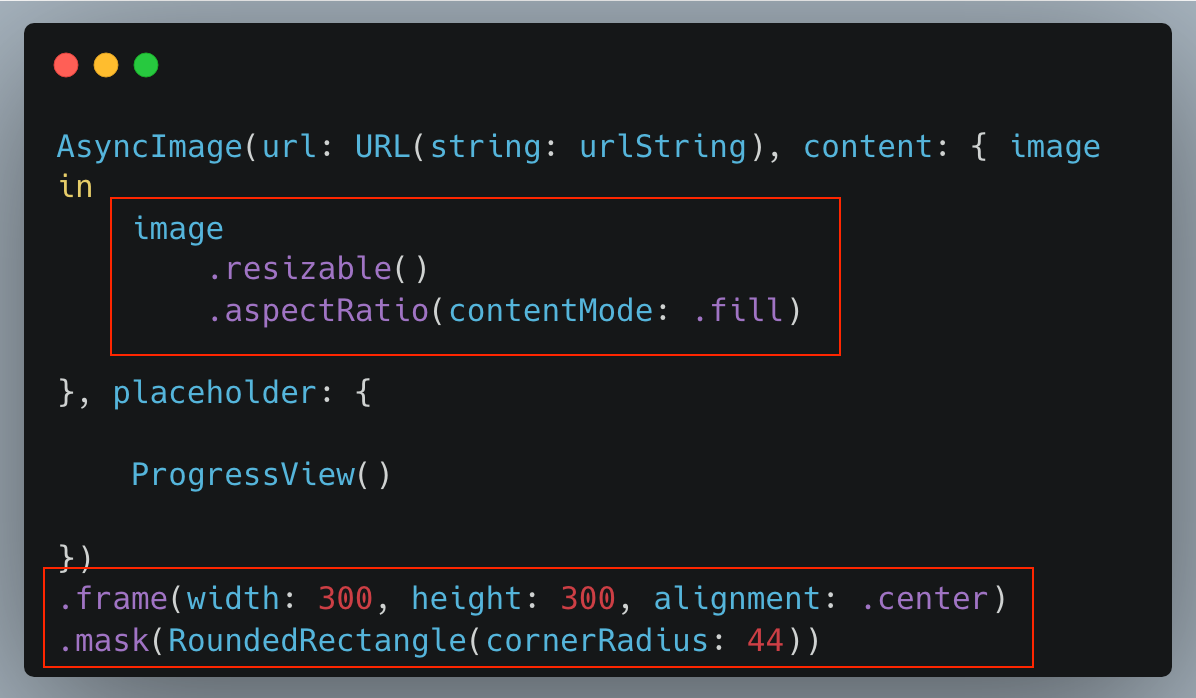Click the height value 300
This screenshot has width=1196, height=698.
coord(588,598)
